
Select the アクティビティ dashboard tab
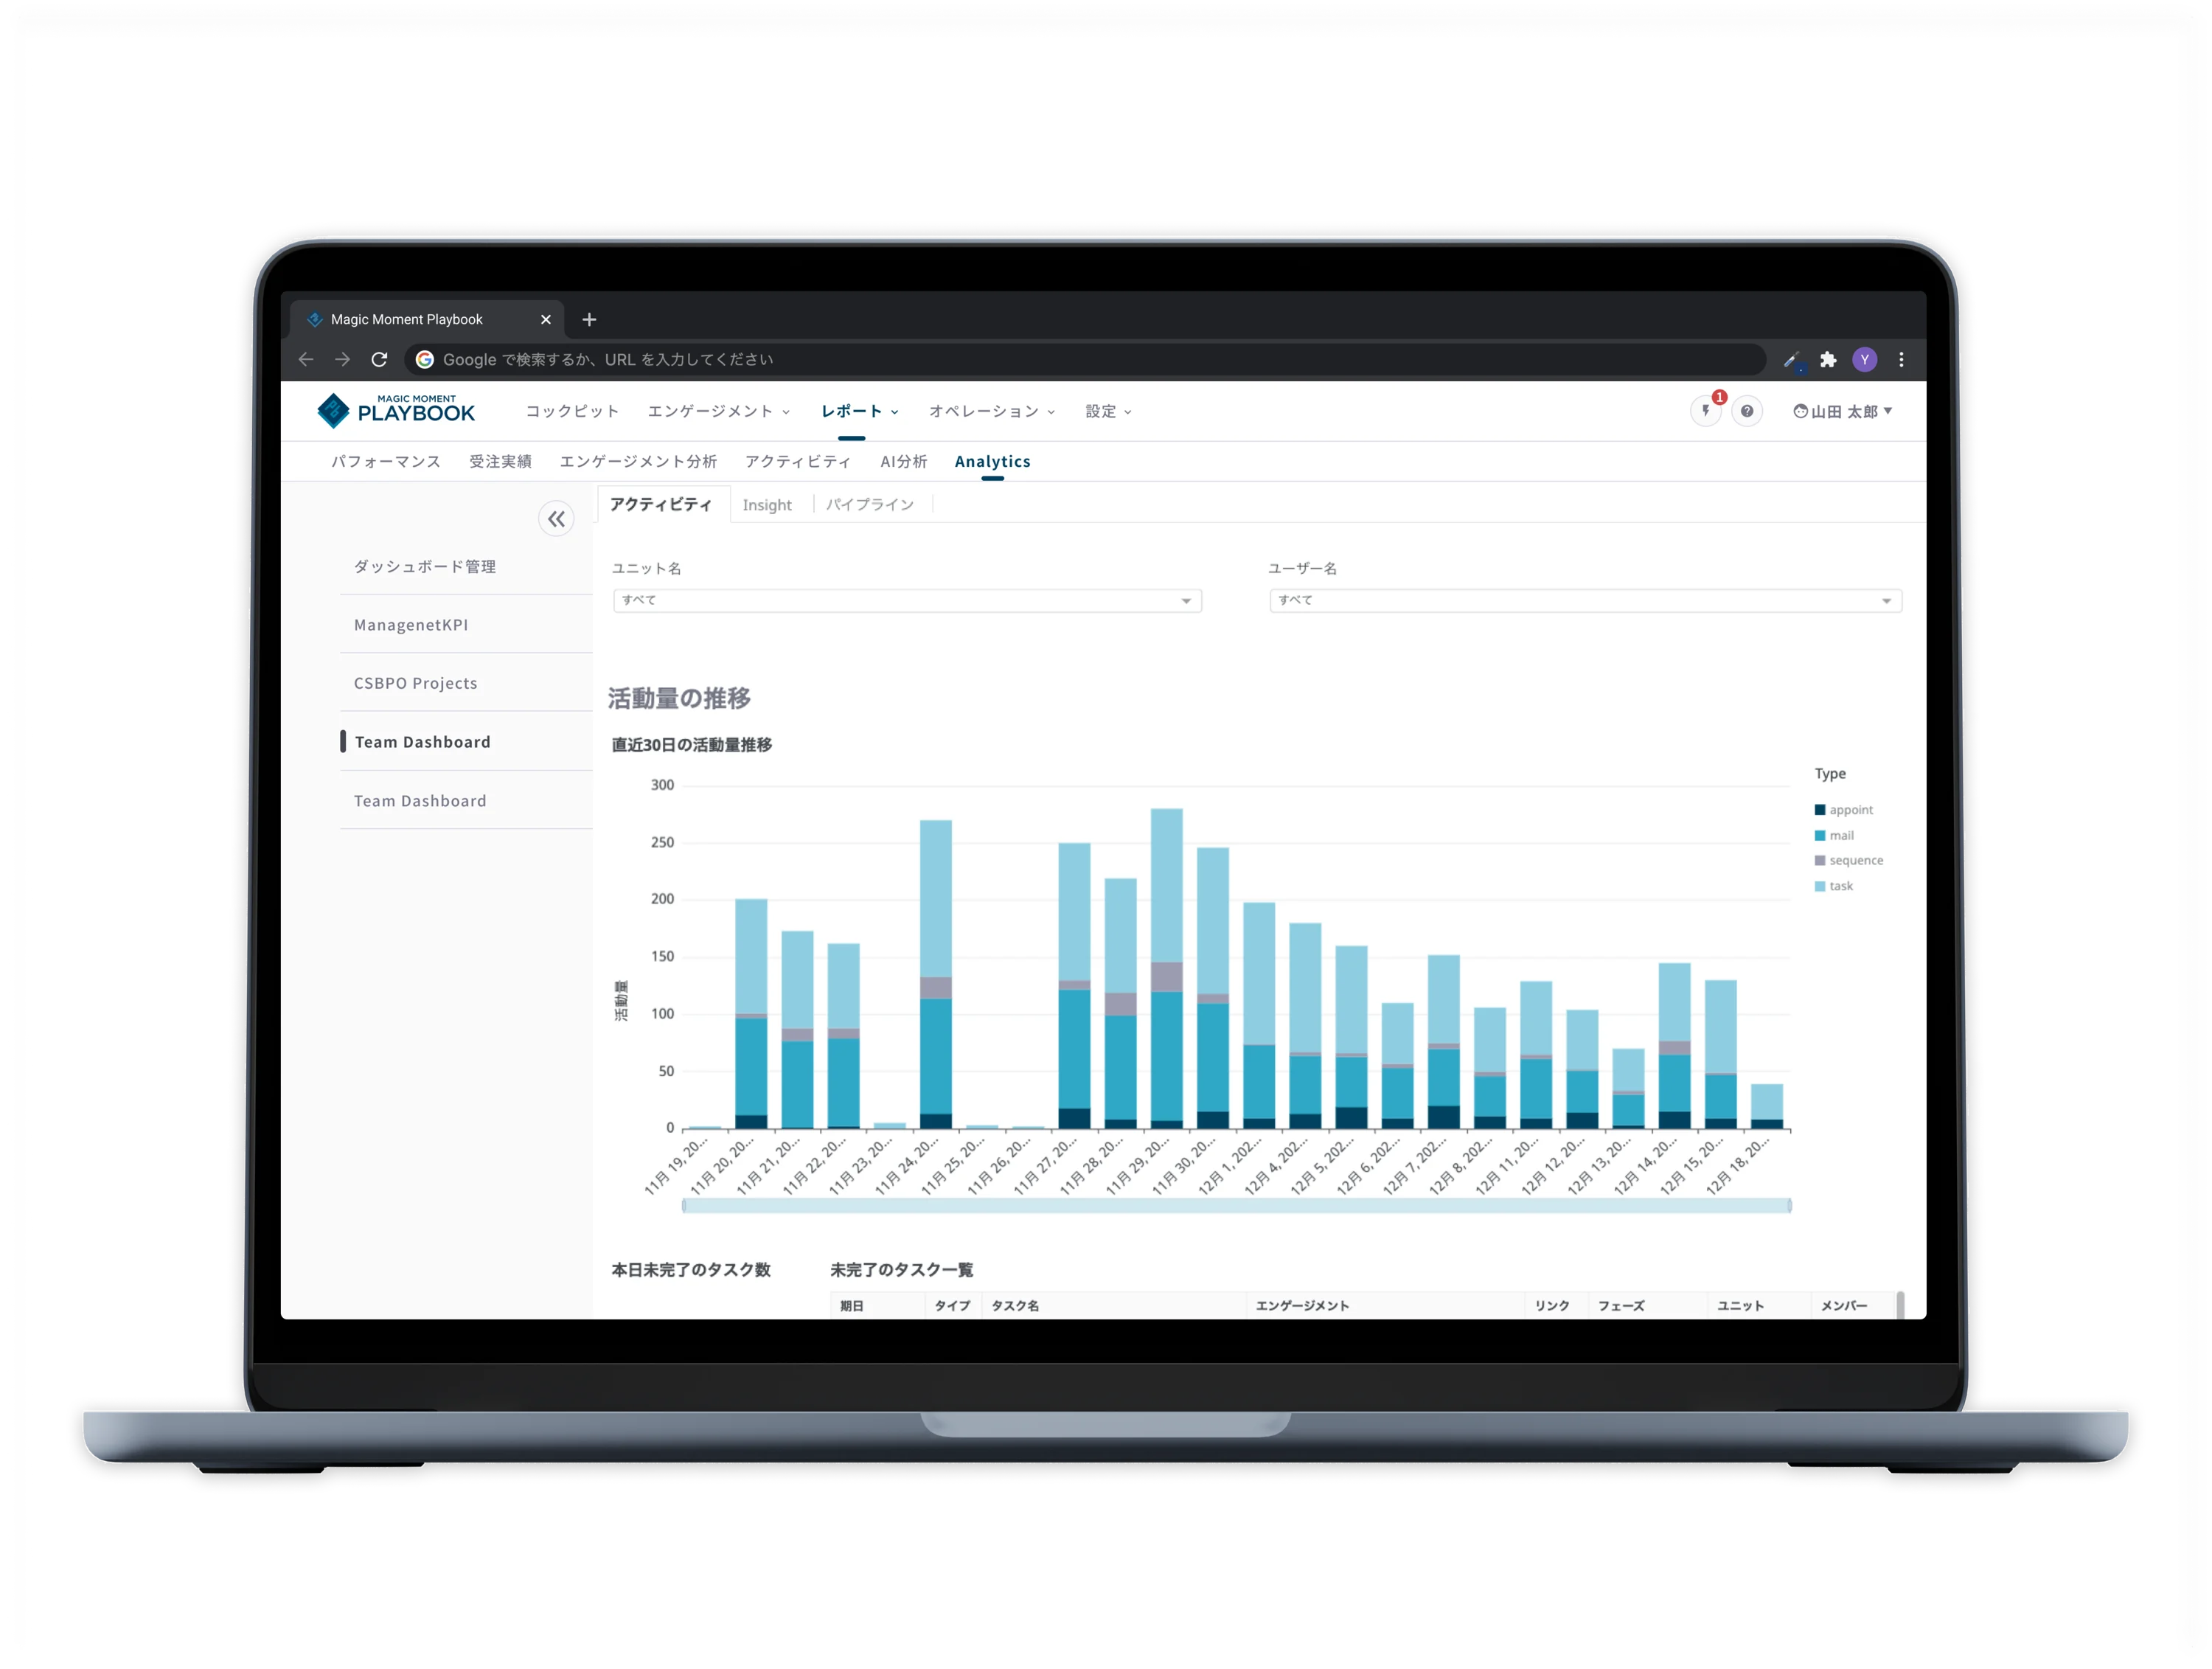point(661,505)
